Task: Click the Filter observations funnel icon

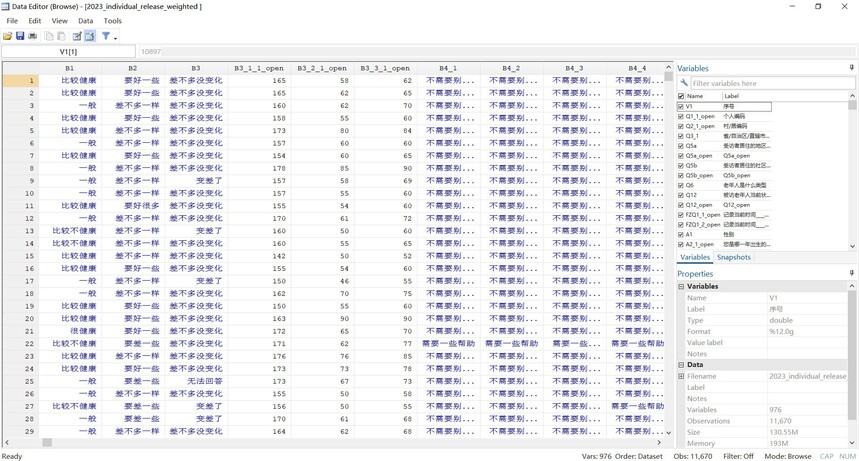Action: (x=105, y=37)
